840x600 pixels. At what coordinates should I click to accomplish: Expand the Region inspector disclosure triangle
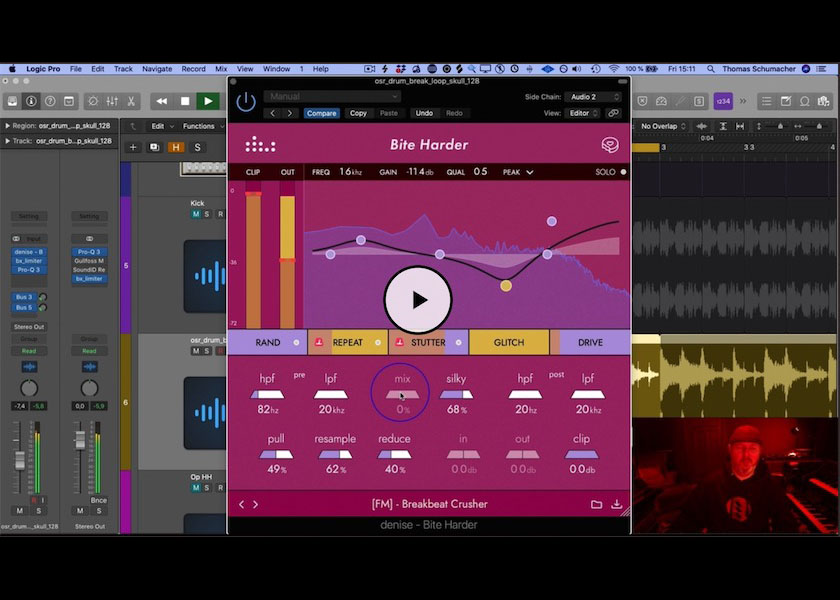pyautogui.click(x=8, y=126)
